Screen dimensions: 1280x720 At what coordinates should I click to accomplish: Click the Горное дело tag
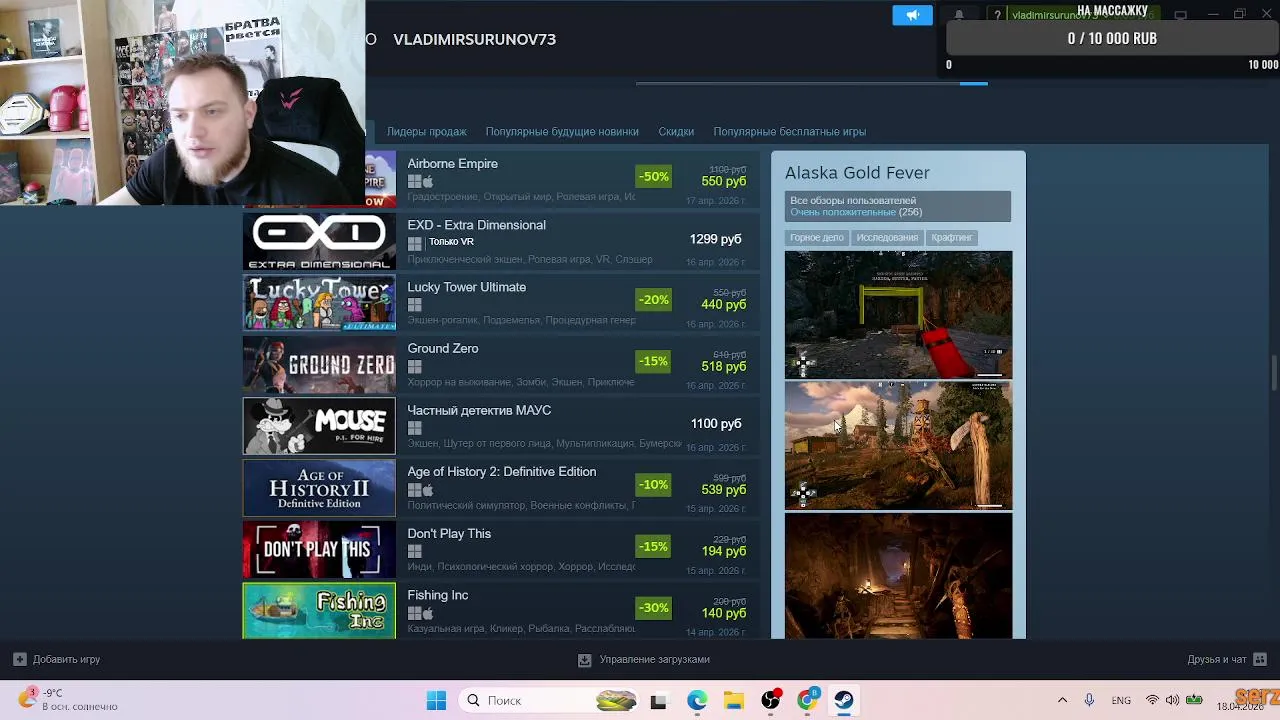816,238
